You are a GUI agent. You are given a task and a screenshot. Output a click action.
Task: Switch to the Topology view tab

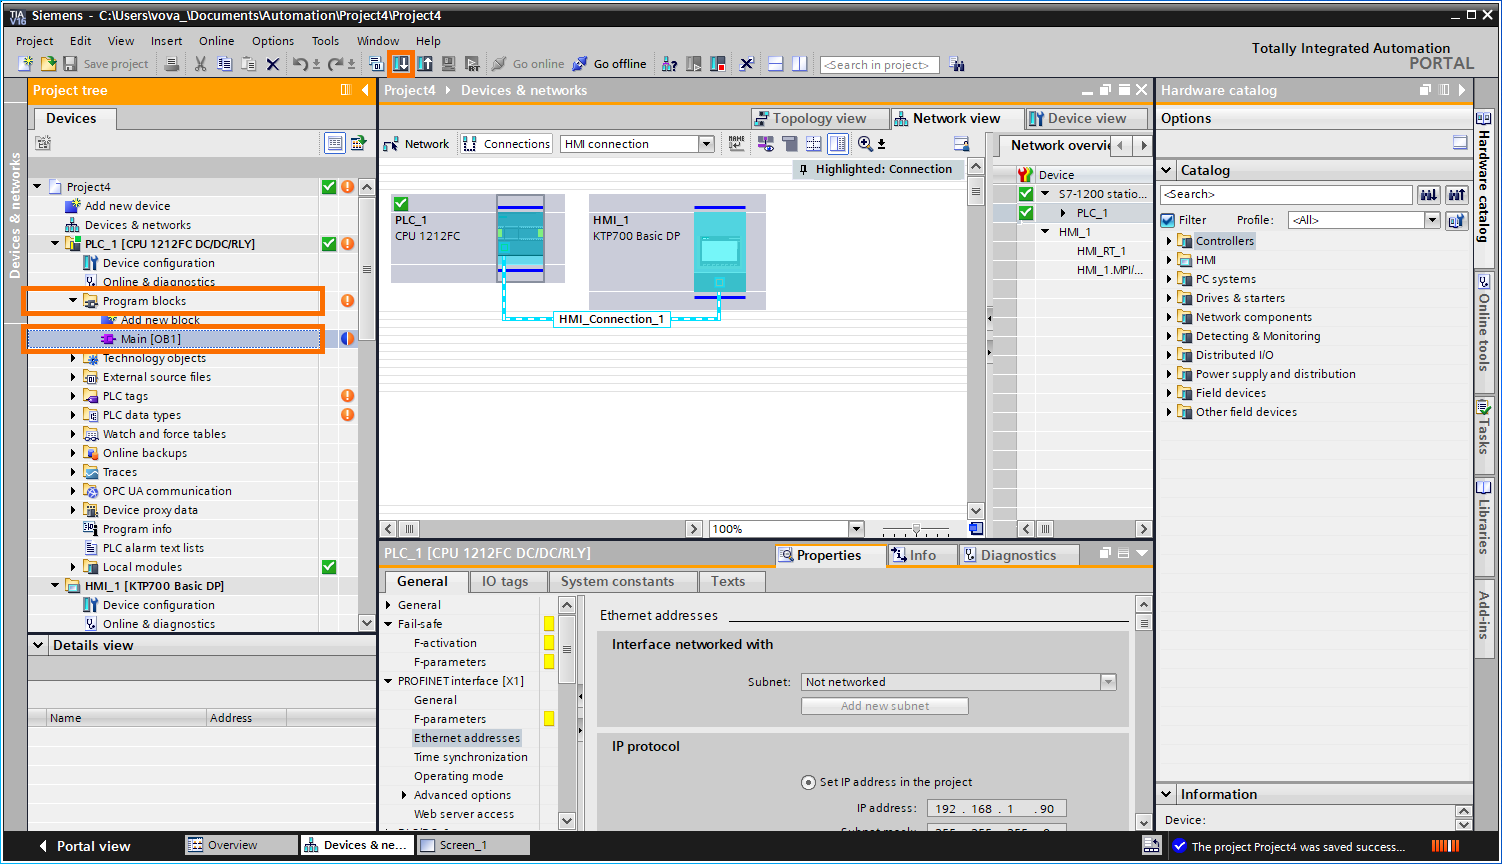pyautogui.click(x=819, y=118)
